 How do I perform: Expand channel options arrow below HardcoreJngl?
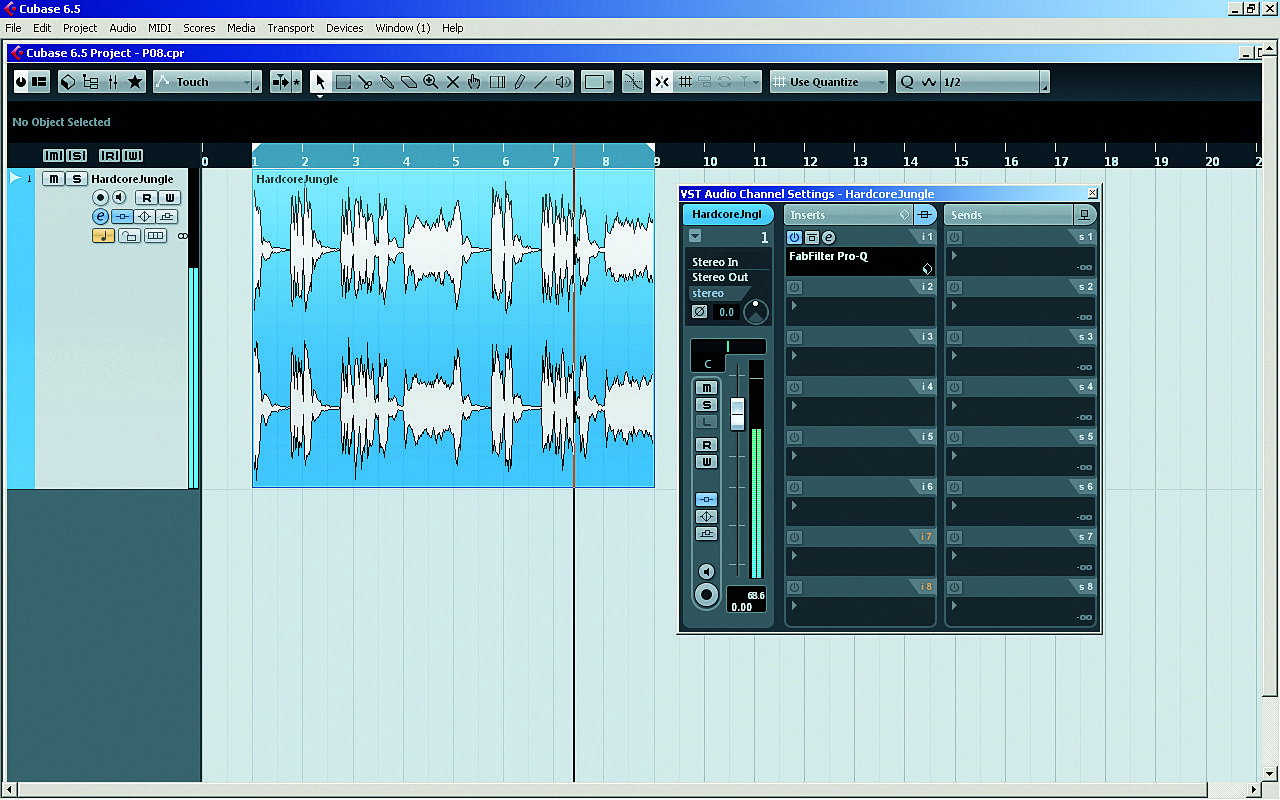695,237
